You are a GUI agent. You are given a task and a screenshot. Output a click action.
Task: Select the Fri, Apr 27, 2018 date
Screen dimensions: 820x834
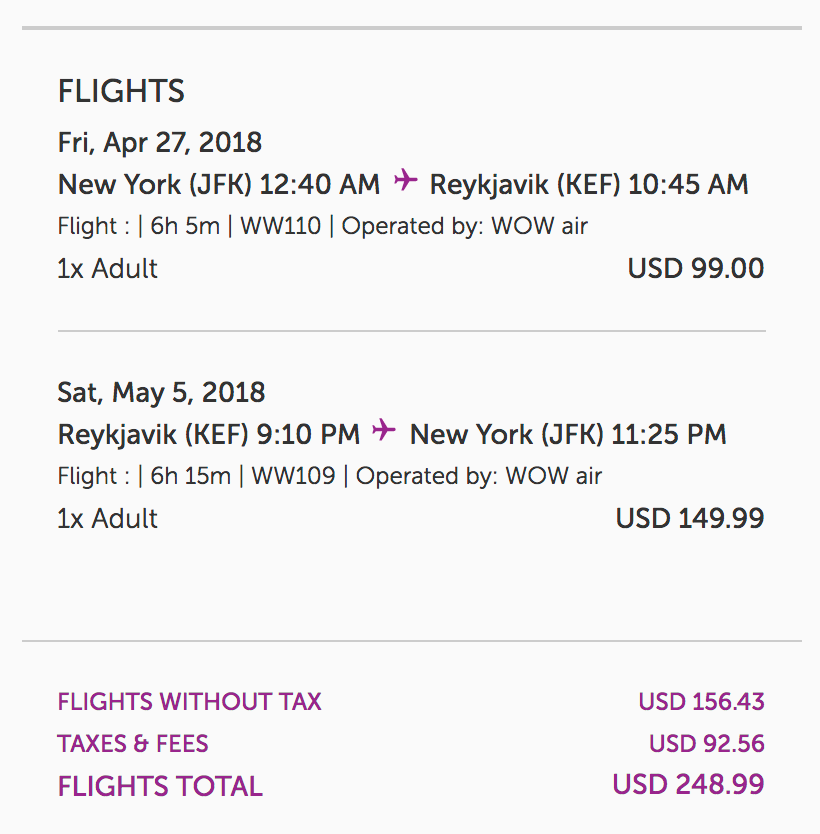160,142
